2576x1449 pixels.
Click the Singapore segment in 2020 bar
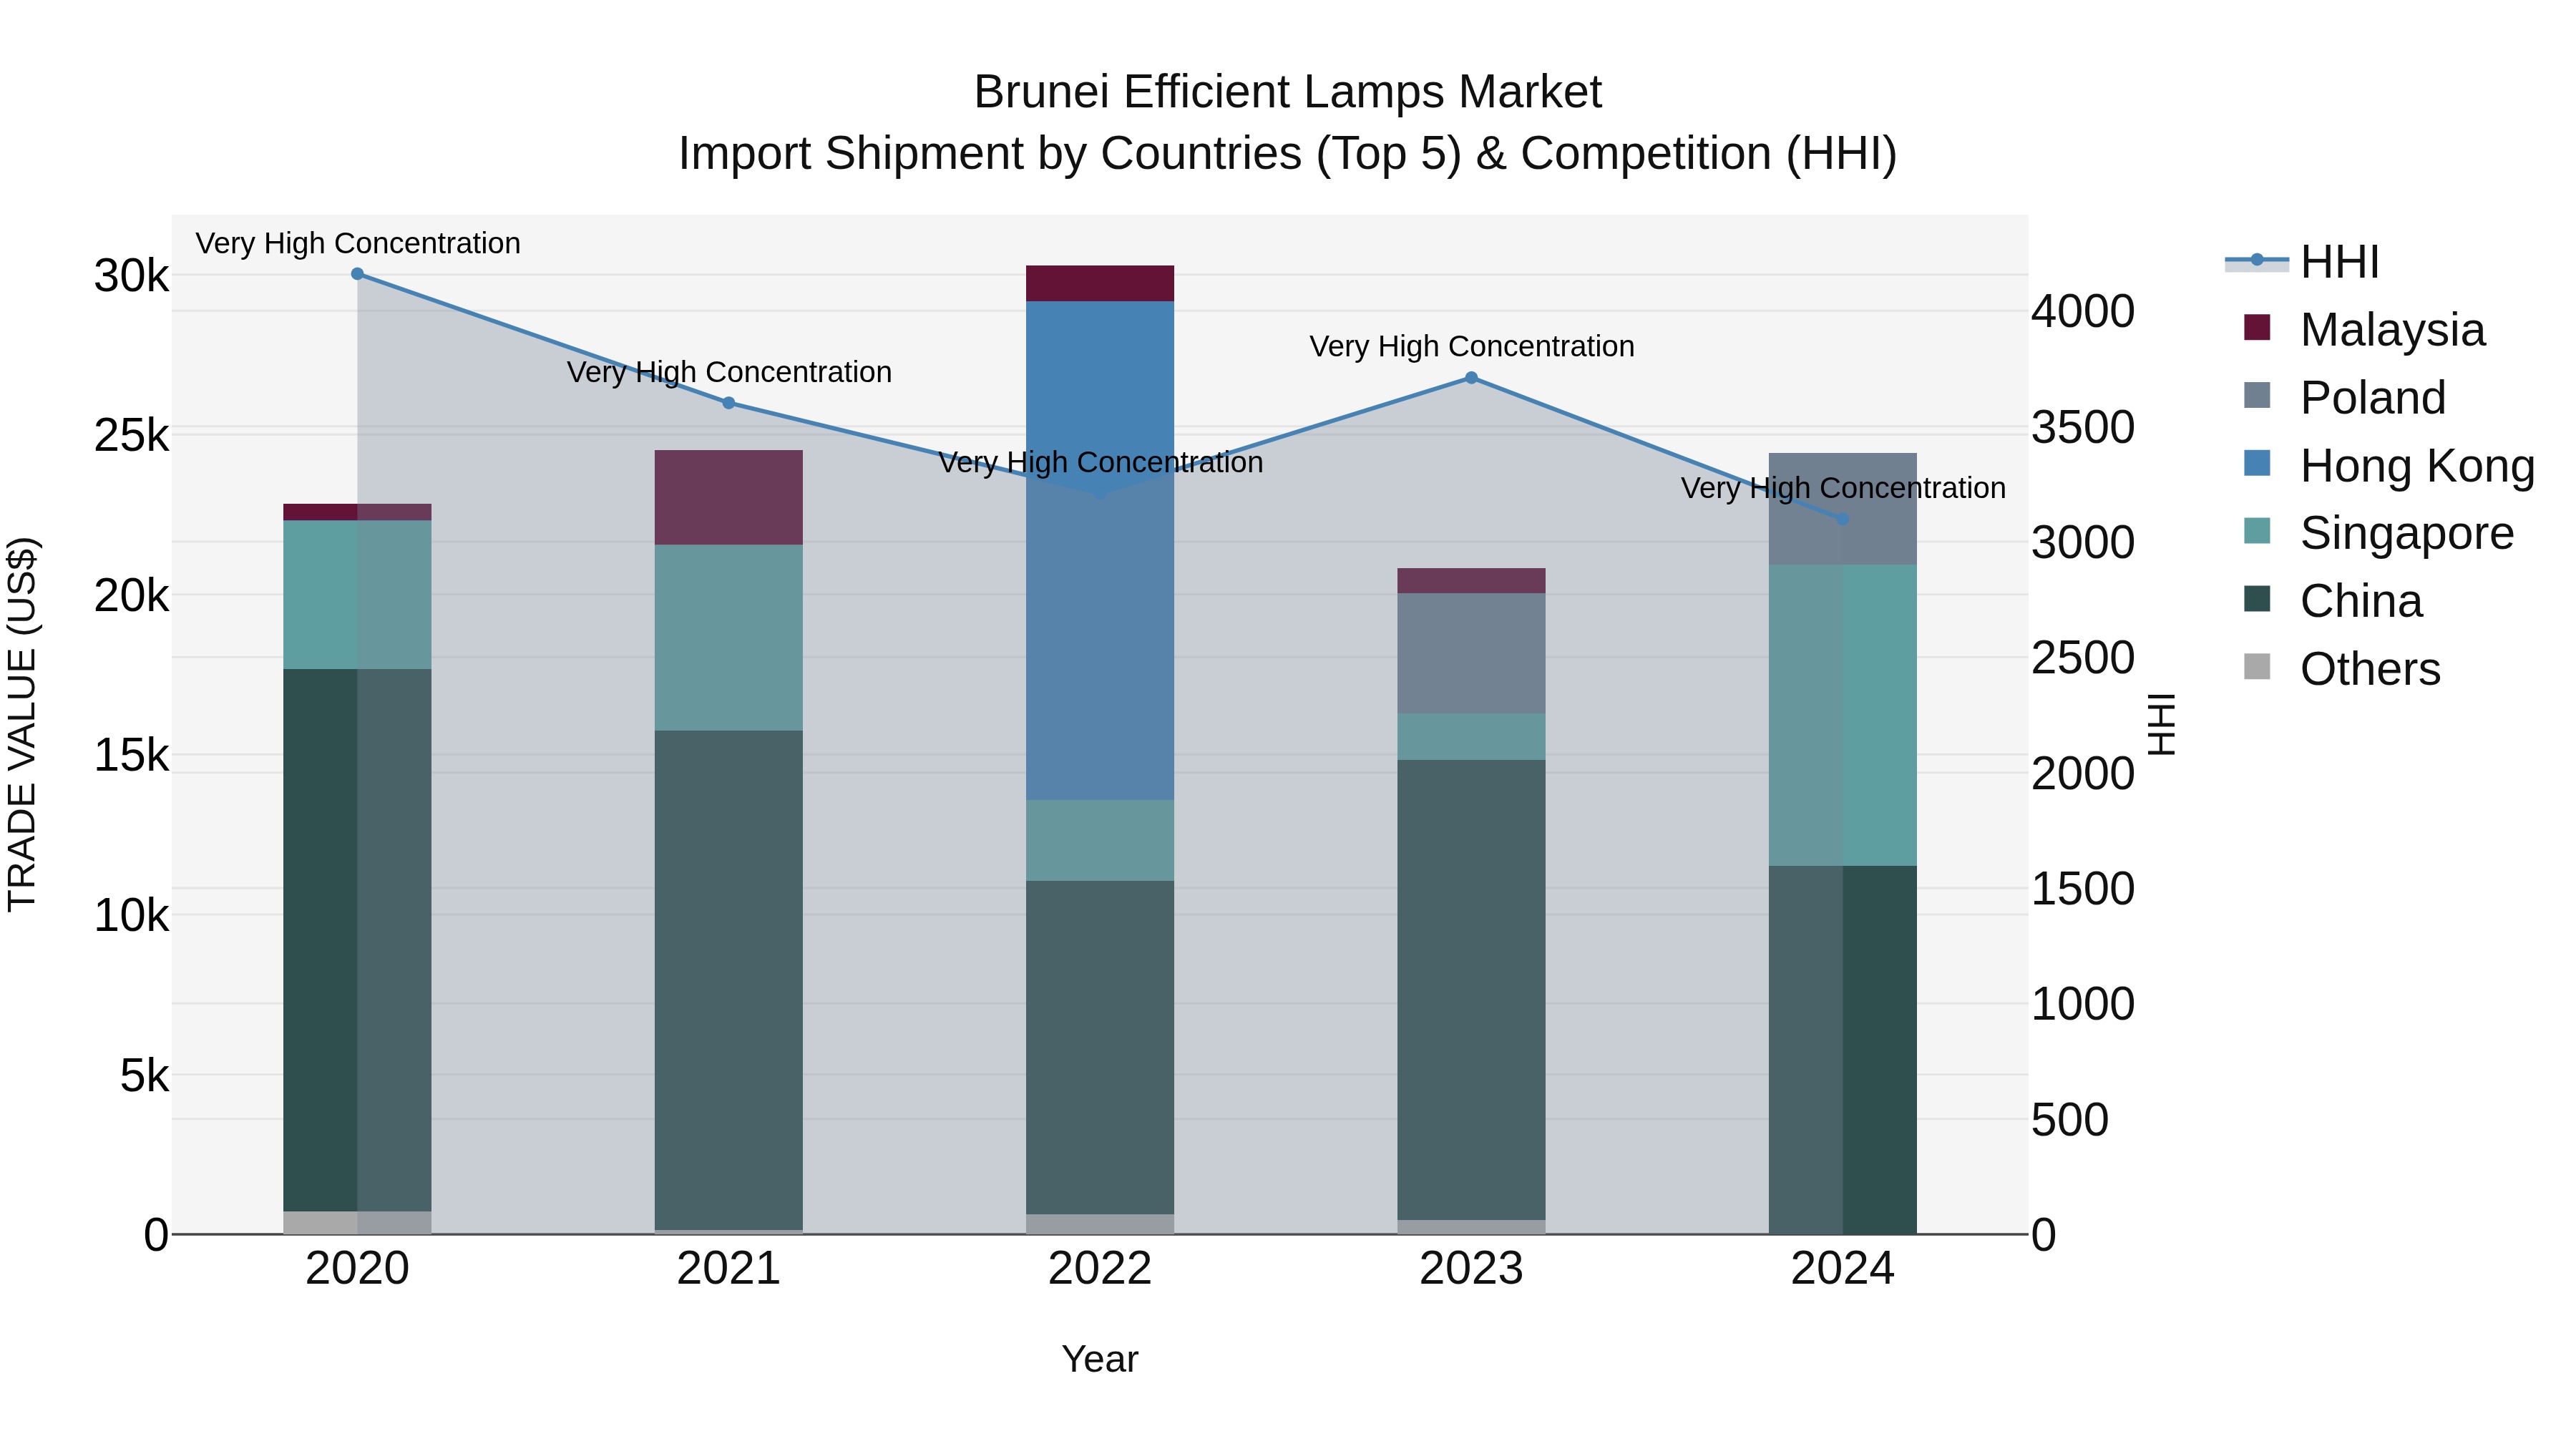coord(357,595)
